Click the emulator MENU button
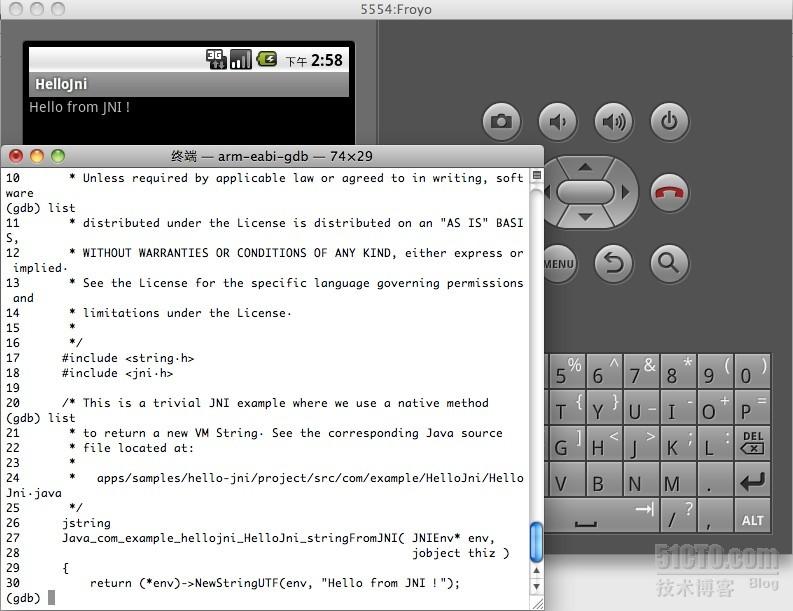 (x=559, y=264)
